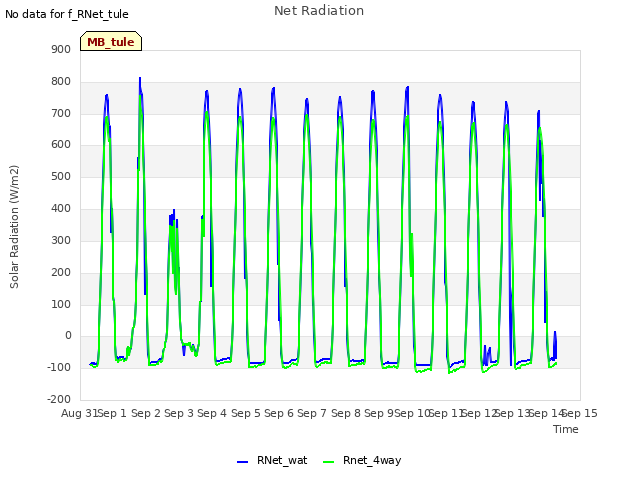This screenshot has width=640, height=480.
Task: Click the 400 y-axis tick label
Action: click(61, 209)
